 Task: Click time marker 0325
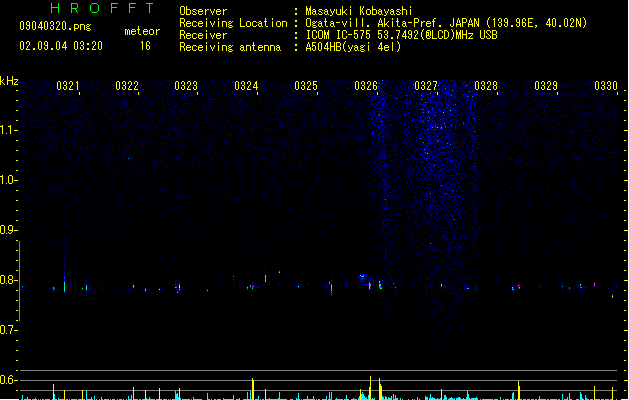click(306, 86)
